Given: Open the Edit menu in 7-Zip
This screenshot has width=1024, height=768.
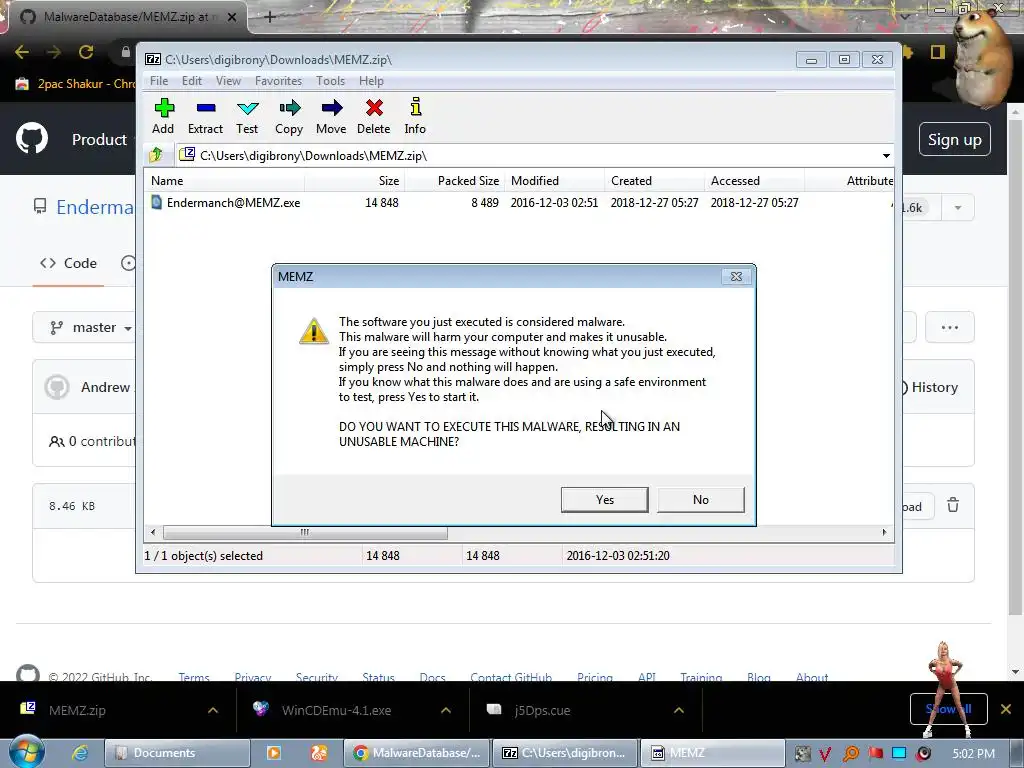Looking at the screenshot, I should 191,81.
